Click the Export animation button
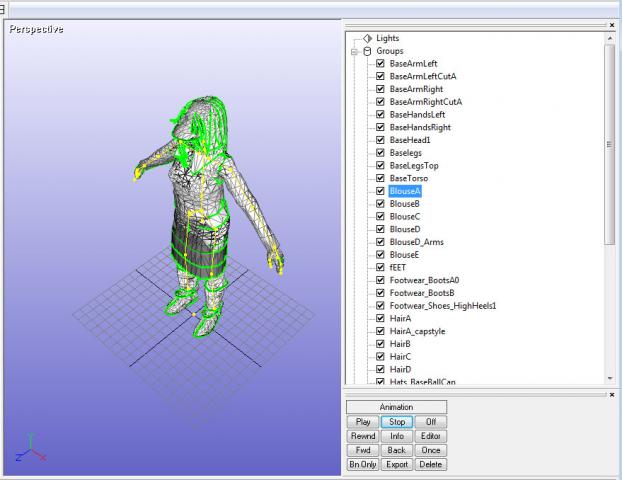 click(x=397, y=464)
